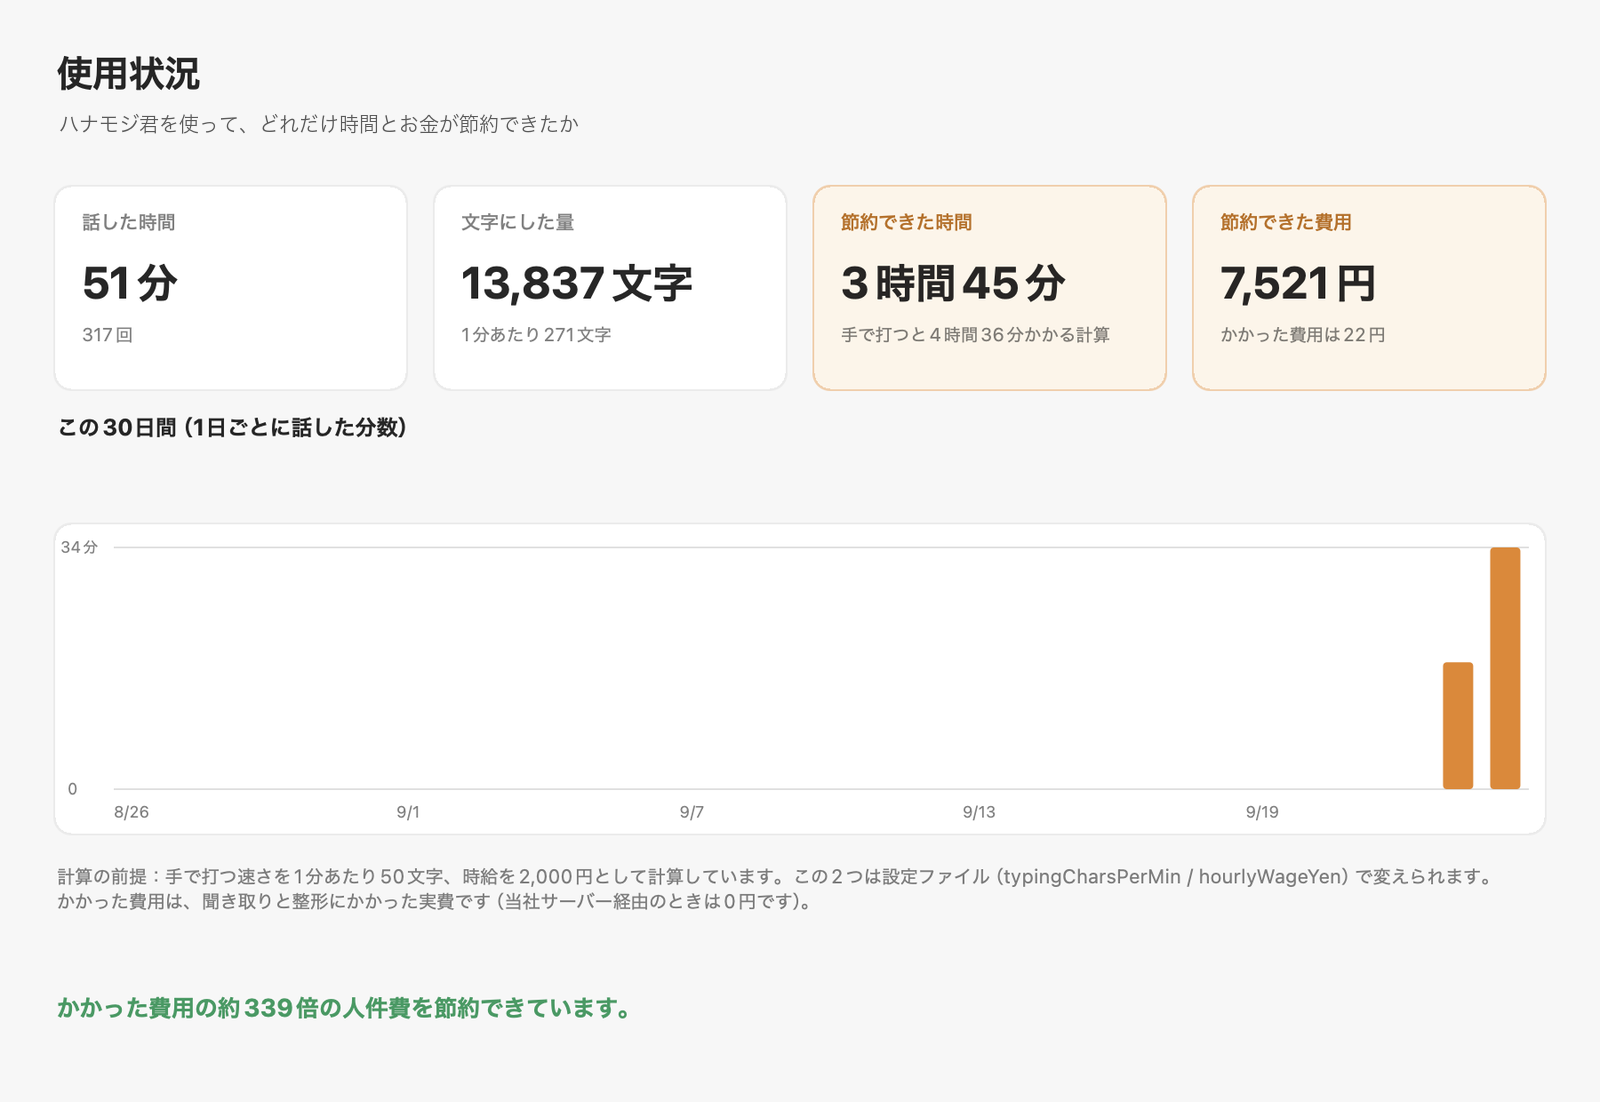
Task: Click the 節約できた費用 card label
Action: coord(1286,222)
